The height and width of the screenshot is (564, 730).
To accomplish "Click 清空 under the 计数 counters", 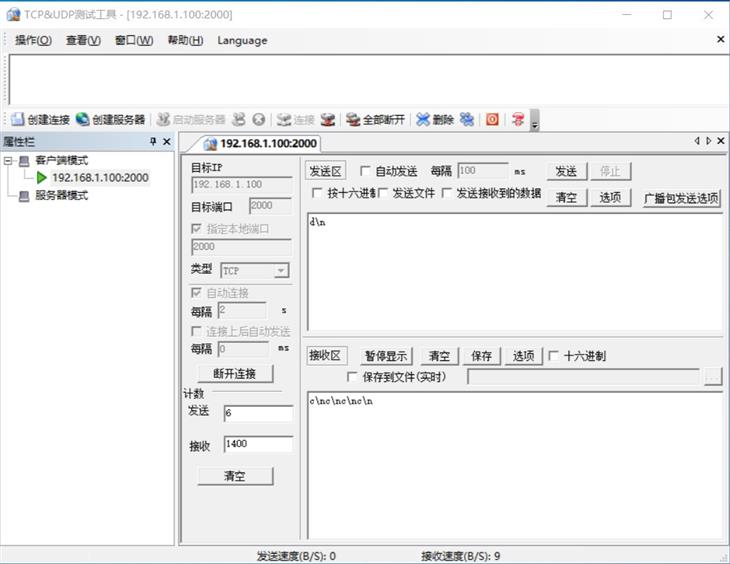I will click(x=235, y=476).
